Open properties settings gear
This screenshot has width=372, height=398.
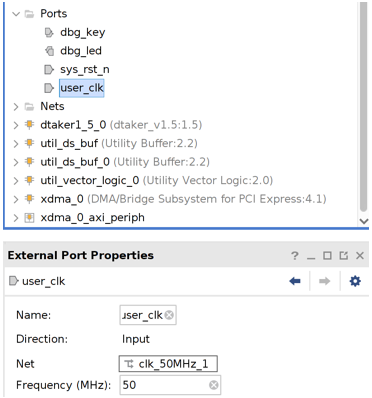(355, 281)
